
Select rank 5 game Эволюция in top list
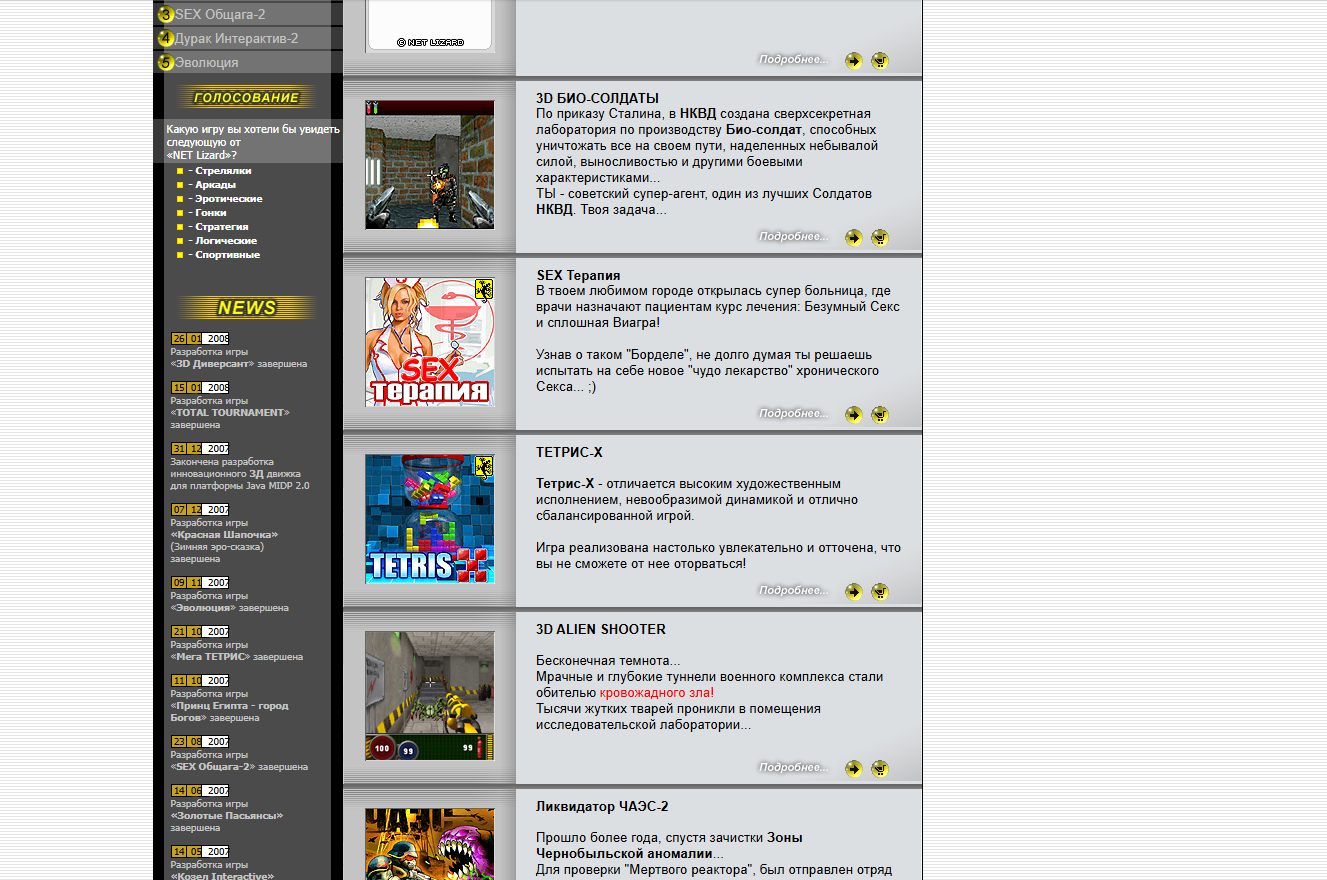[x=206, y=62]
